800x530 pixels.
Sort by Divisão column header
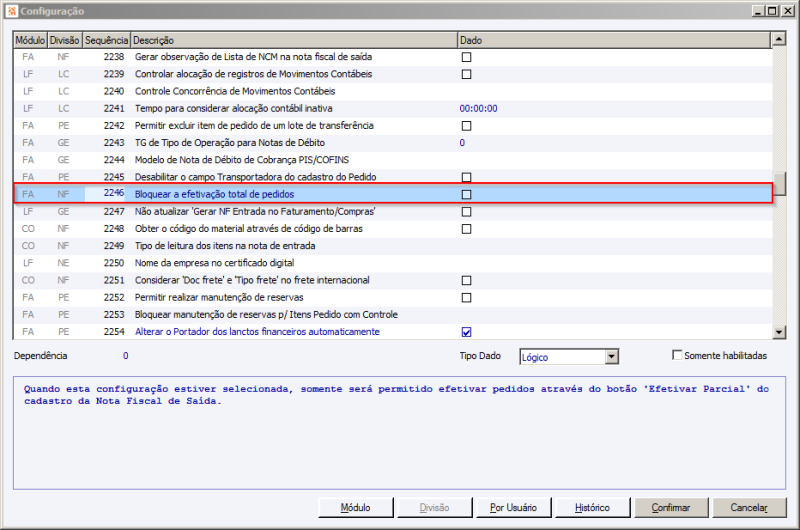[64, 40]
